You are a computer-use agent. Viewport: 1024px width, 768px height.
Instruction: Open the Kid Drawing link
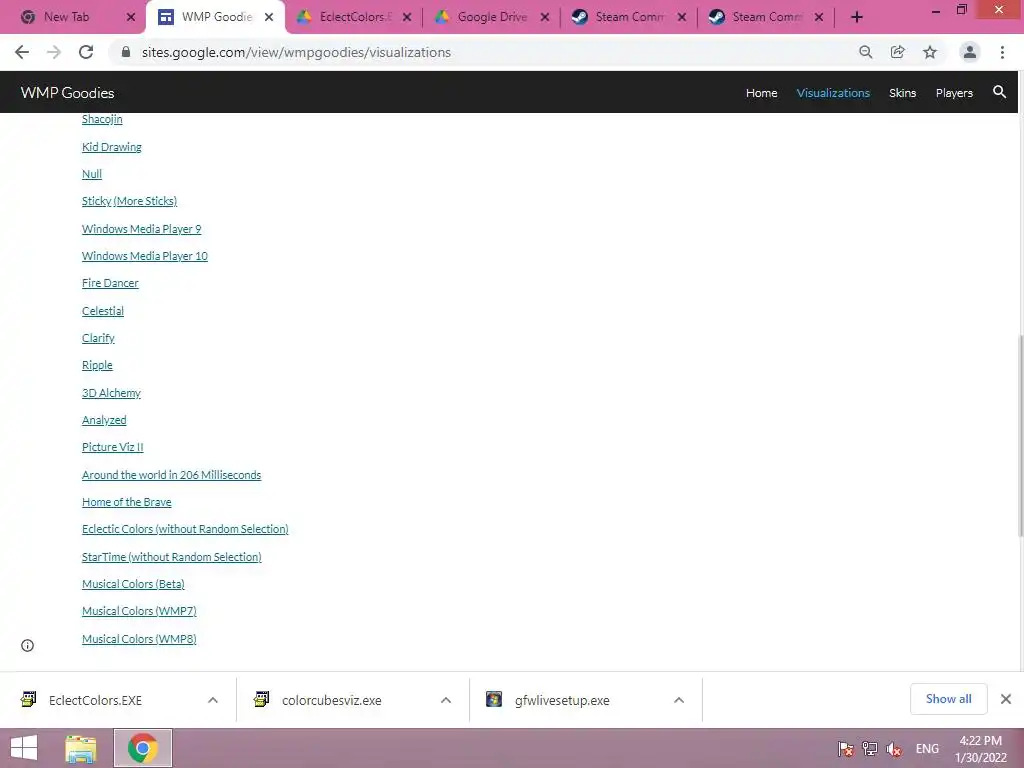click(112, 147)
